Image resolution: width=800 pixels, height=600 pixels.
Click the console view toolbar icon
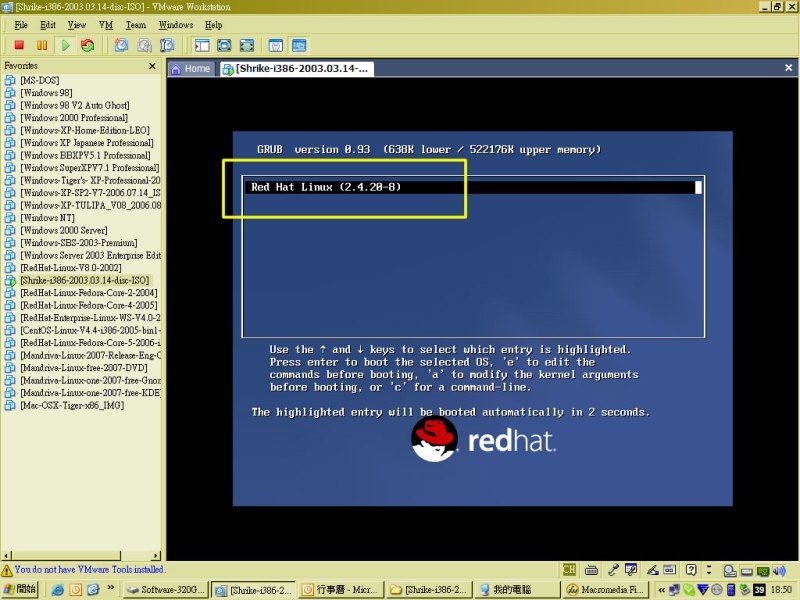tap(299, 45)
